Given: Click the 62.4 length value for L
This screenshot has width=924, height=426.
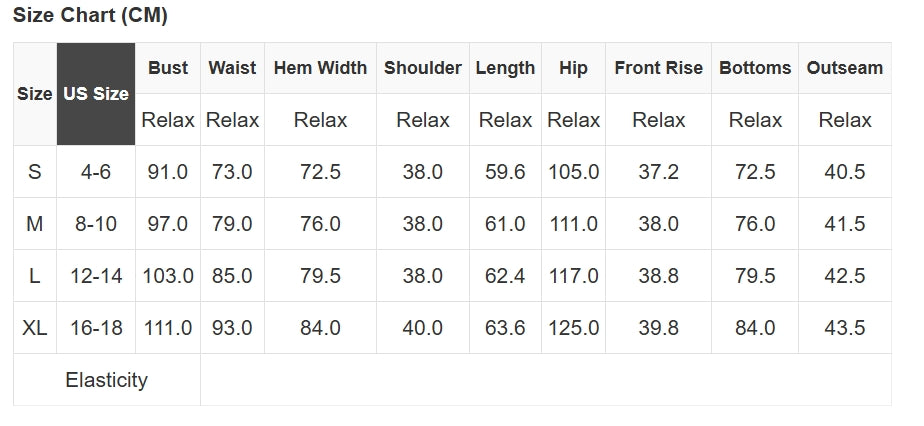Looking at the screenshot, I should point(505,276).
